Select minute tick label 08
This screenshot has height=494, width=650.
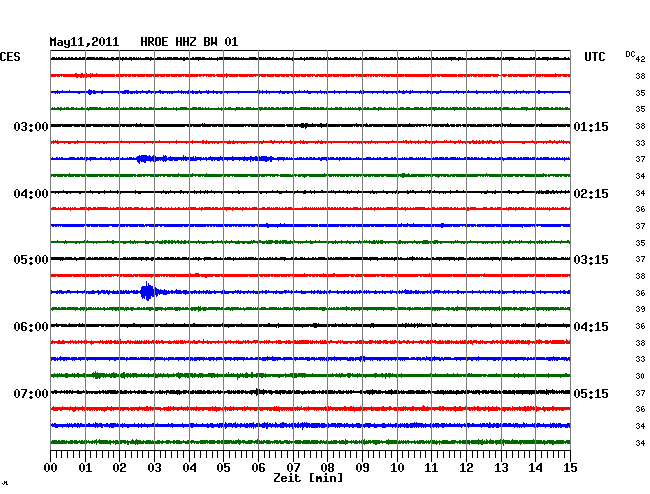click(327, 467)
